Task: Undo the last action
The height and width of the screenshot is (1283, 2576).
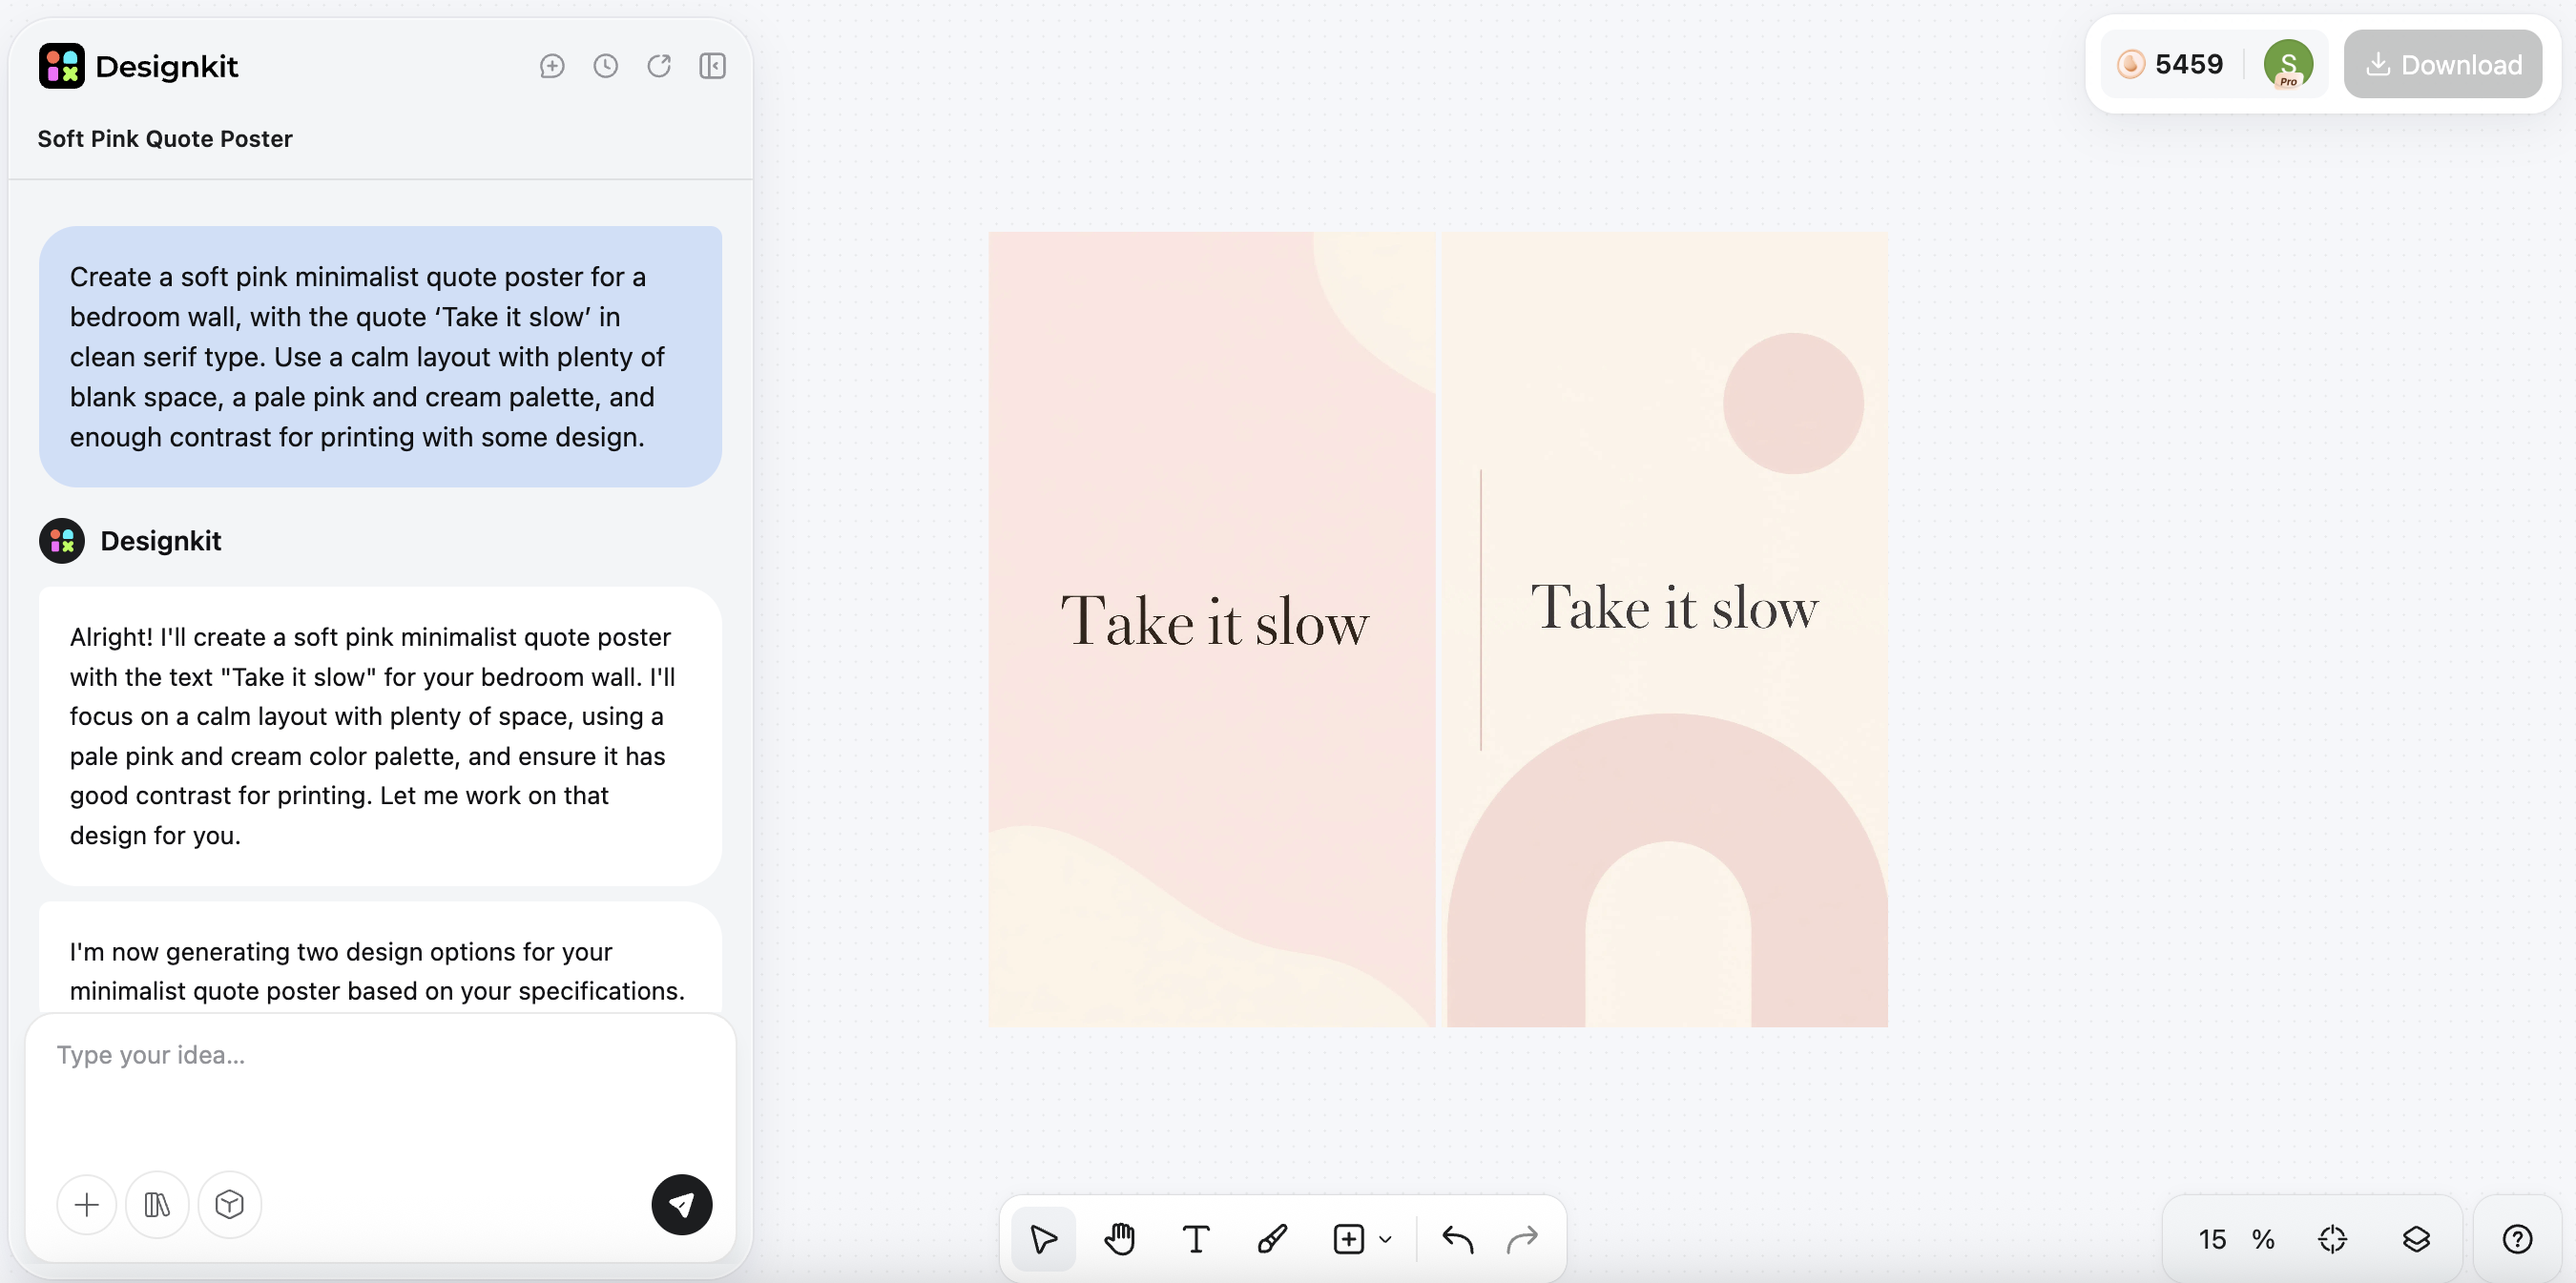Action: pyautogui.click(x=1458, y=1239)
